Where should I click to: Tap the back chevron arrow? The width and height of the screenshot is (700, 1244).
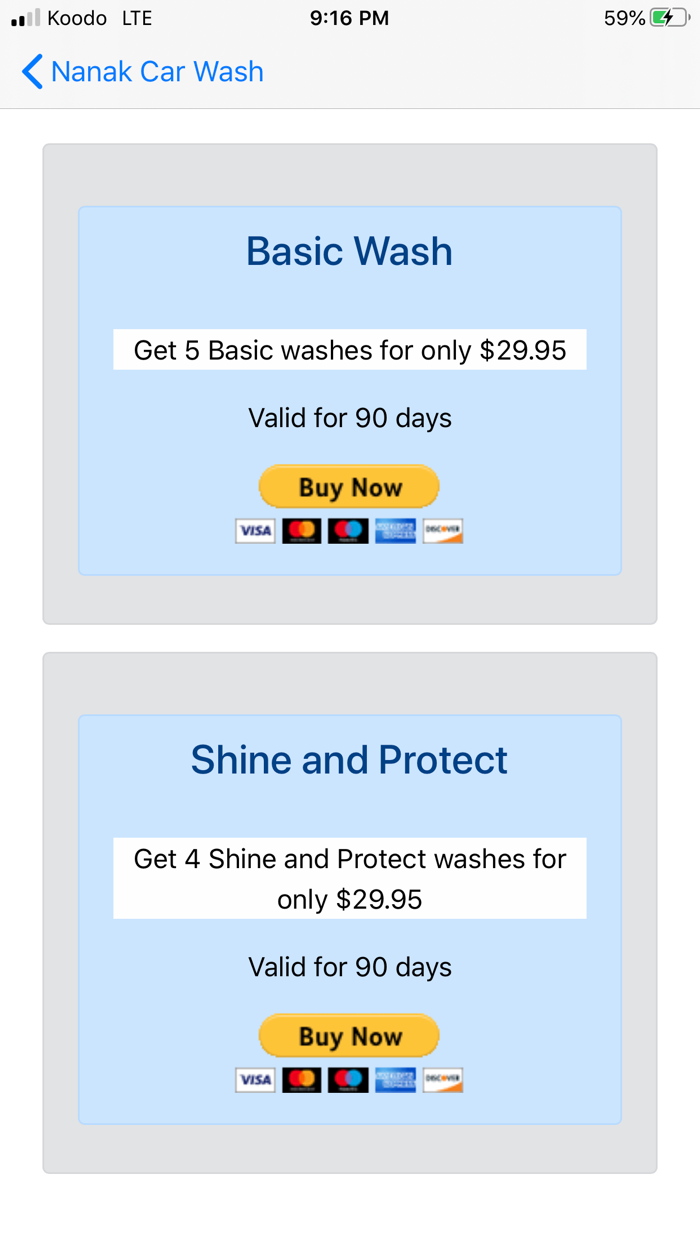coord(32,72)
